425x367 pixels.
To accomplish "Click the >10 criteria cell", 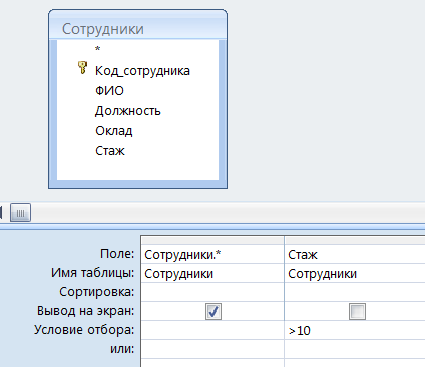I will [x=355, y=330].
